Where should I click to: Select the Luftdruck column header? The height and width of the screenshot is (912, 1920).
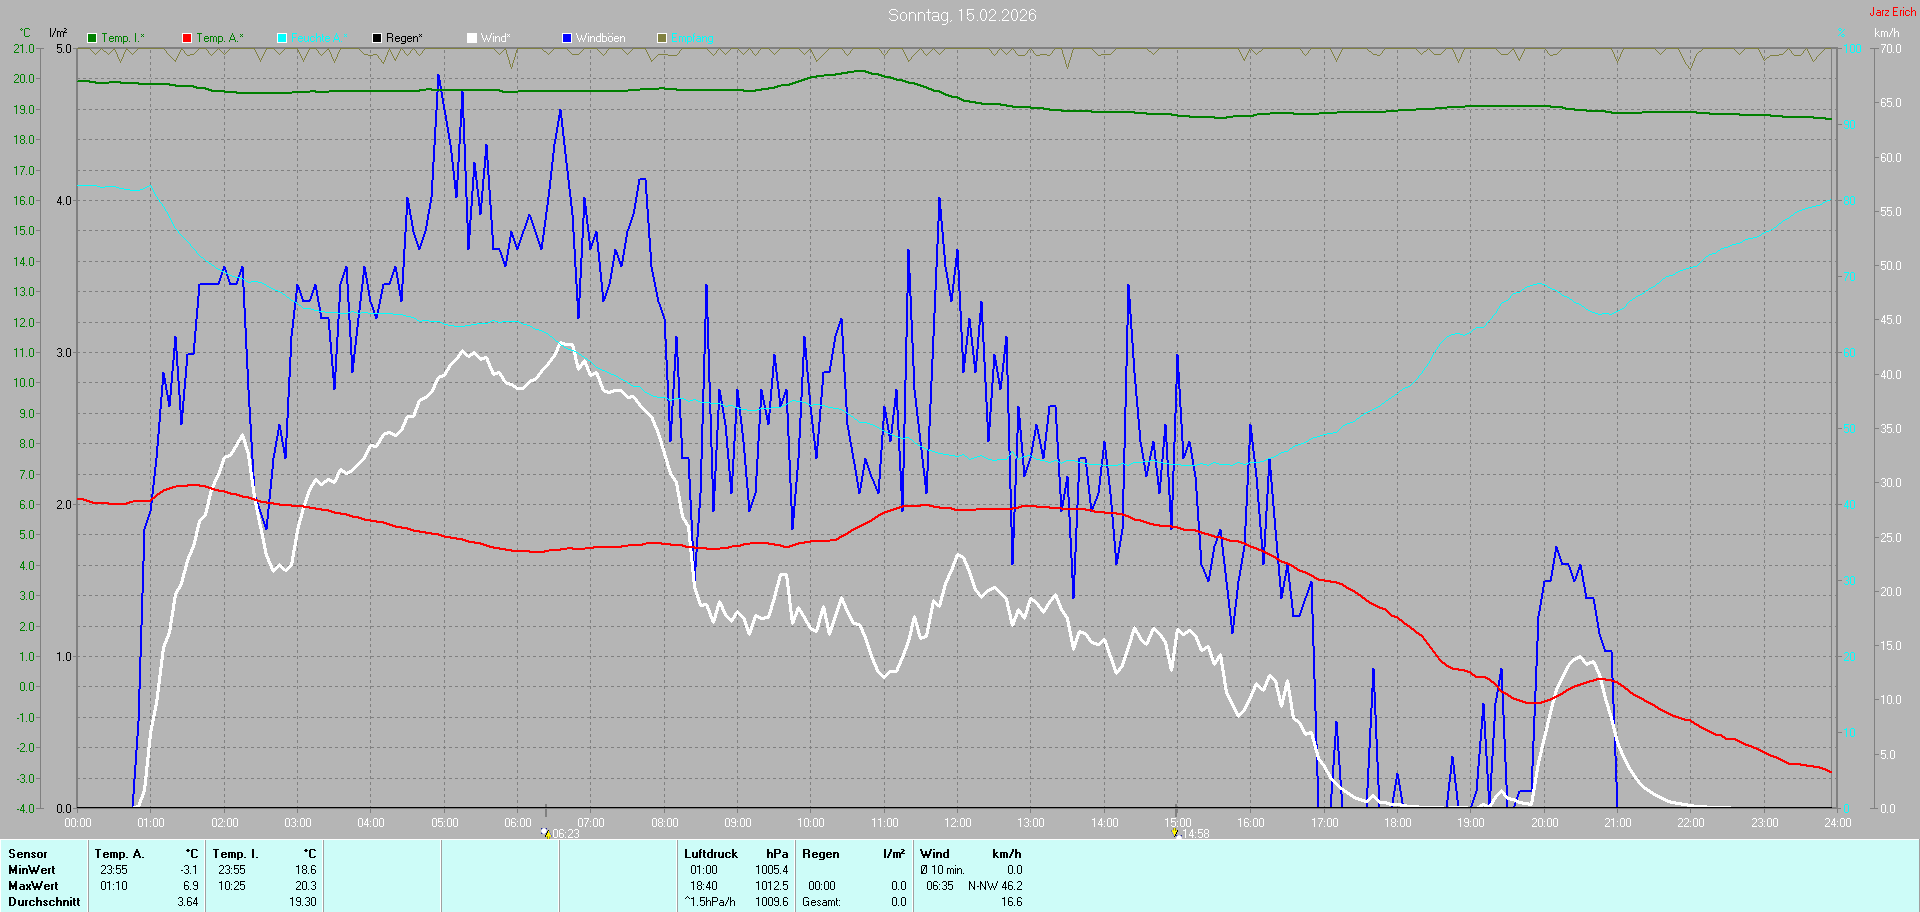pyautogui.click(x=711, y=854)
